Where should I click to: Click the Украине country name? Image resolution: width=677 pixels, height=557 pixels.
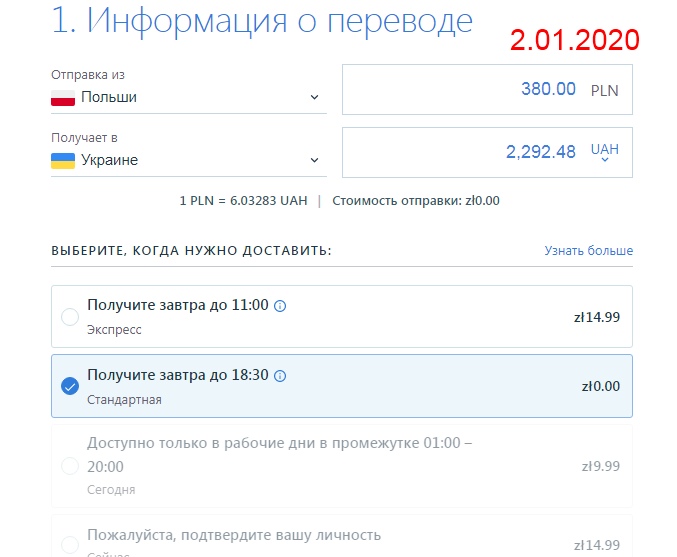[x=110, y=160]
